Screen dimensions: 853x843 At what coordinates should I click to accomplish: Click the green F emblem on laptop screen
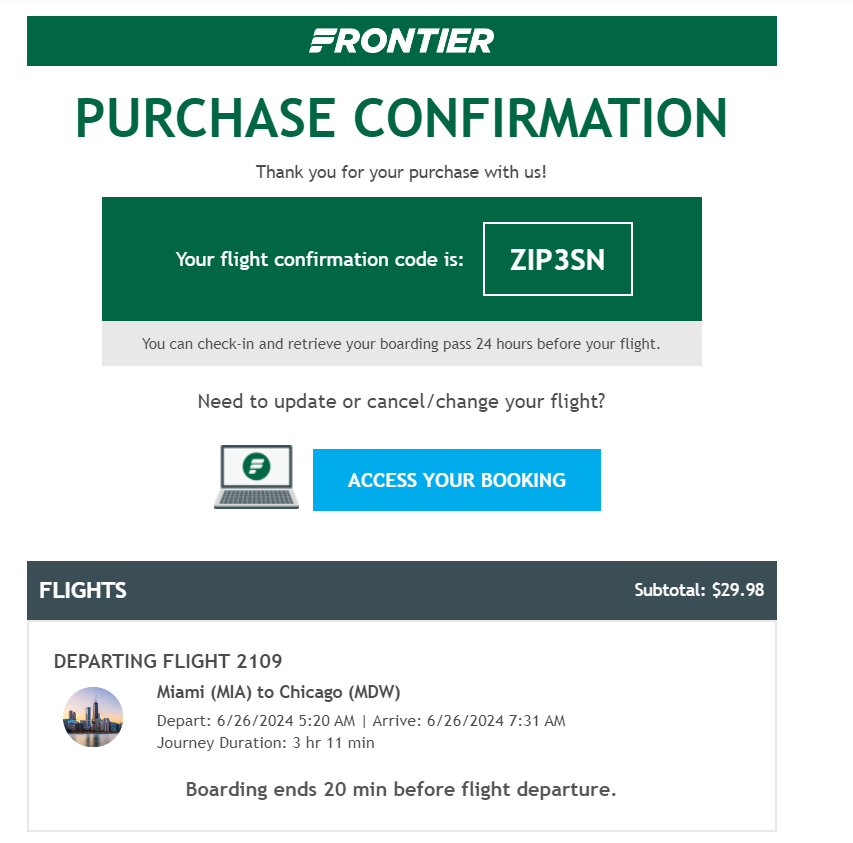point(256,466)
